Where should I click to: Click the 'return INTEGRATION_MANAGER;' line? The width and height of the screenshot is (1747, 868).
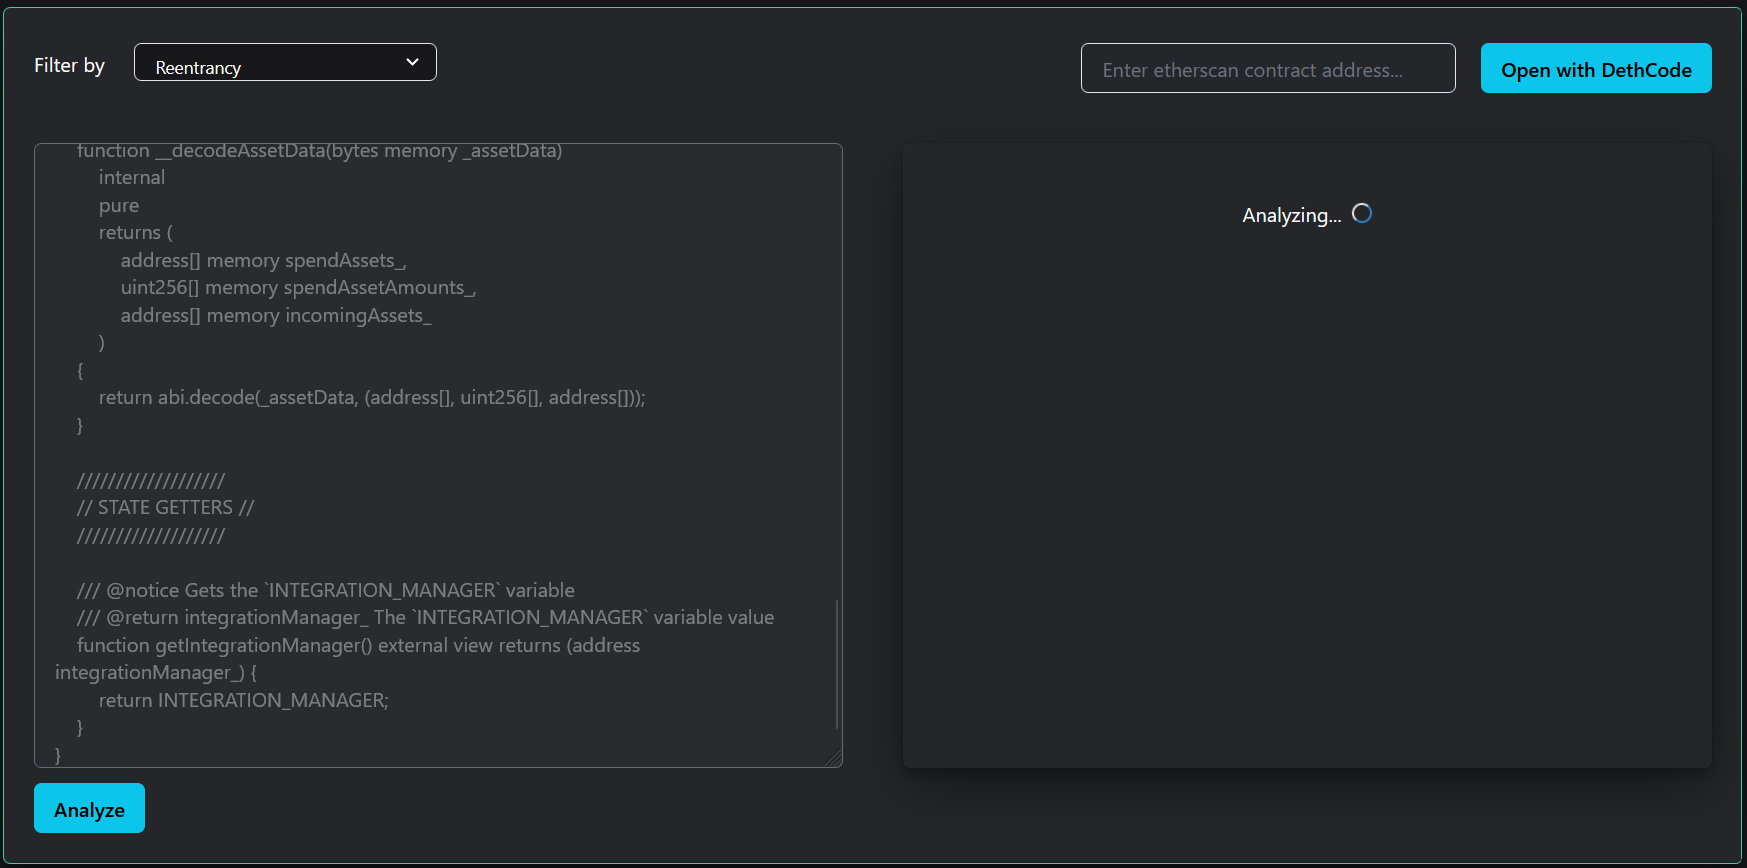244,700
